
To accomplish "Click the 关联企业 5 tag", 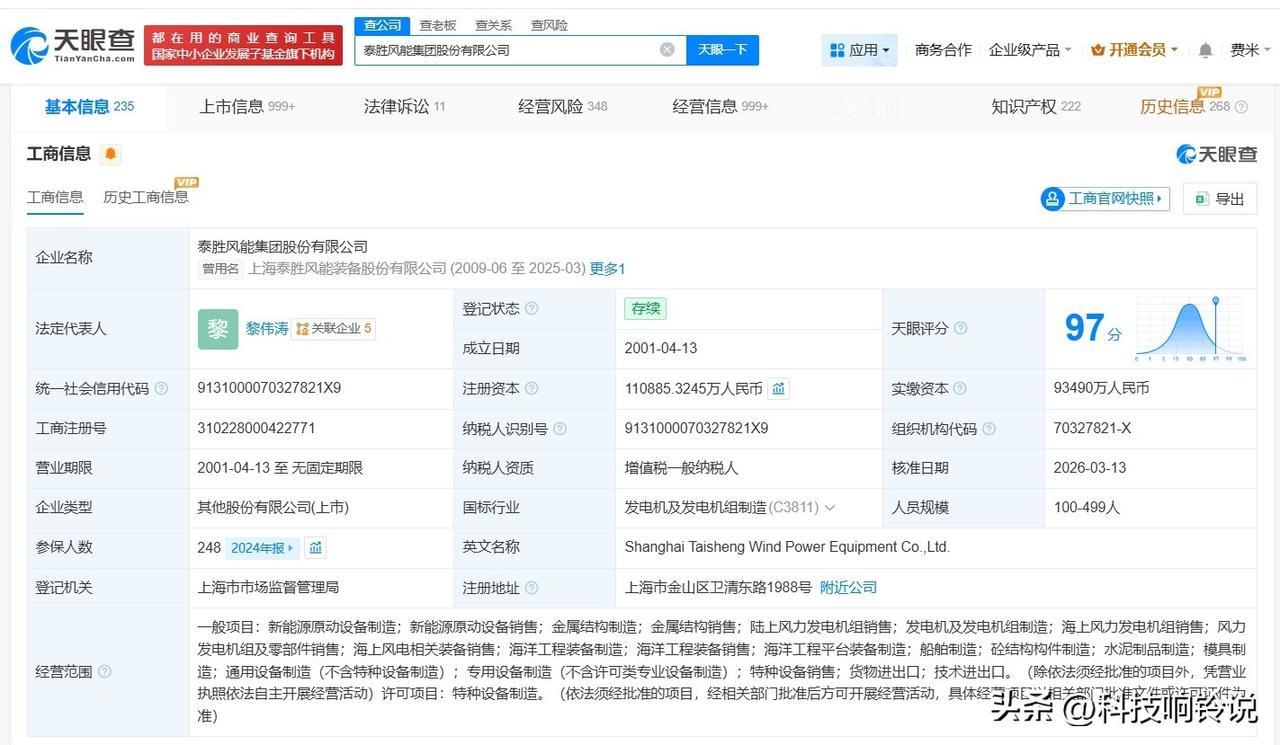I will click(x=334, y=329).
